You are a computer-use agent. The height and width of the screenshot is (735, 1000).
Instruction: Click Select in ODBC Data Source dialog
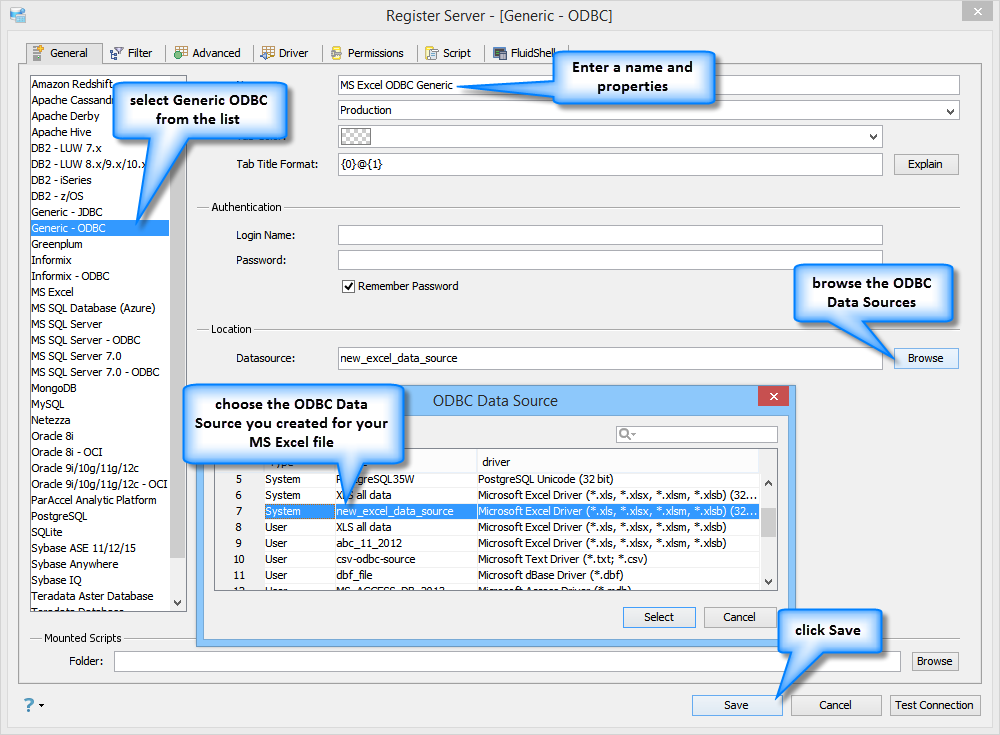(x=659, y=617)
